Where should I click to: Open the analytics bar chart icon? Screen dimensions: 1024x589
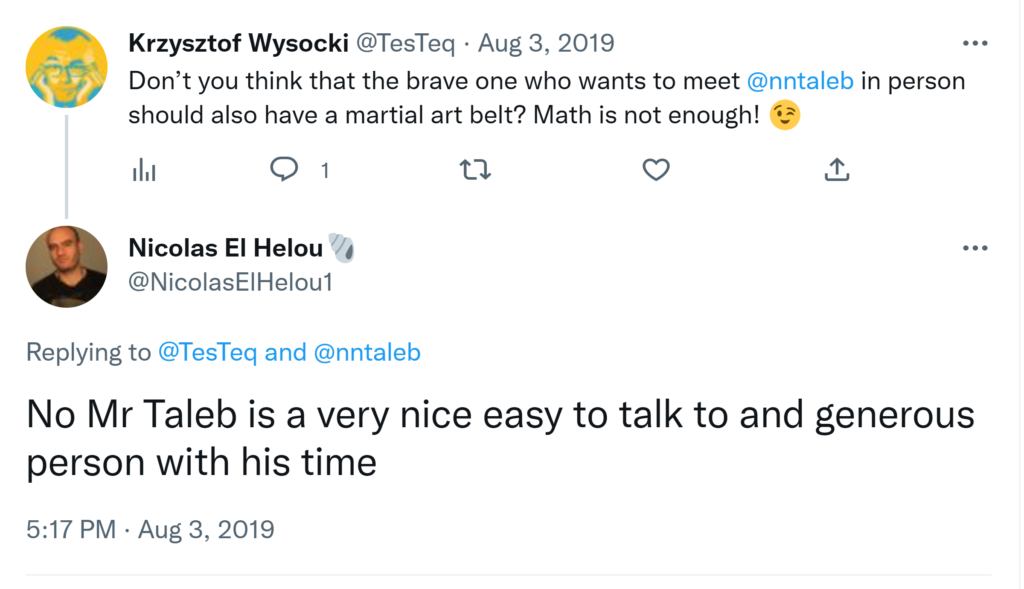coord(144,171)
